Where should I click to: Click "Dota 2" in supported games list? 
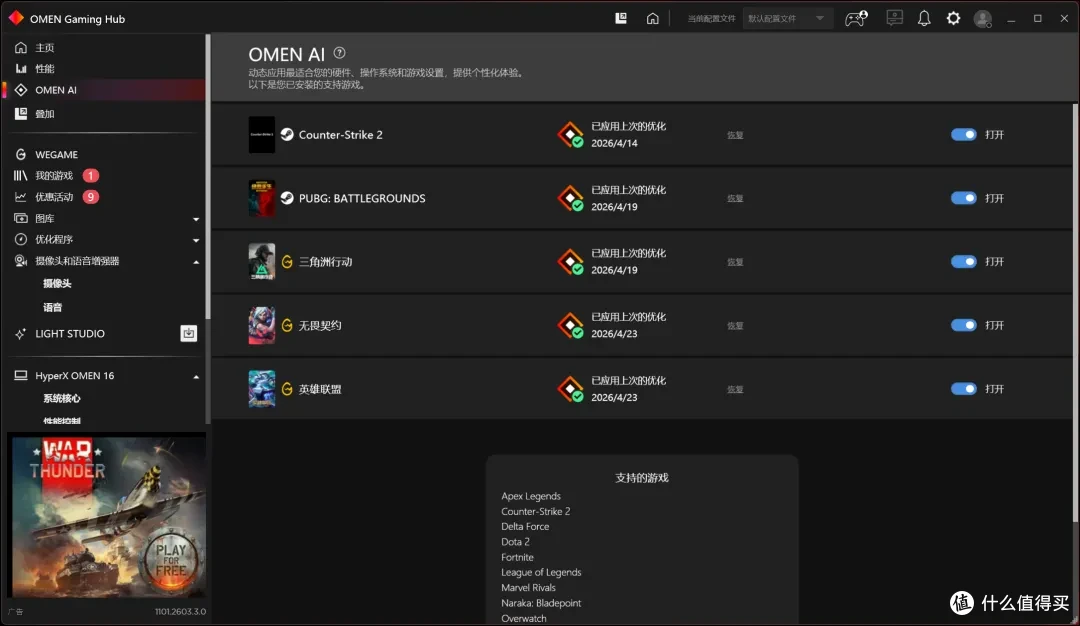point(515,542)
